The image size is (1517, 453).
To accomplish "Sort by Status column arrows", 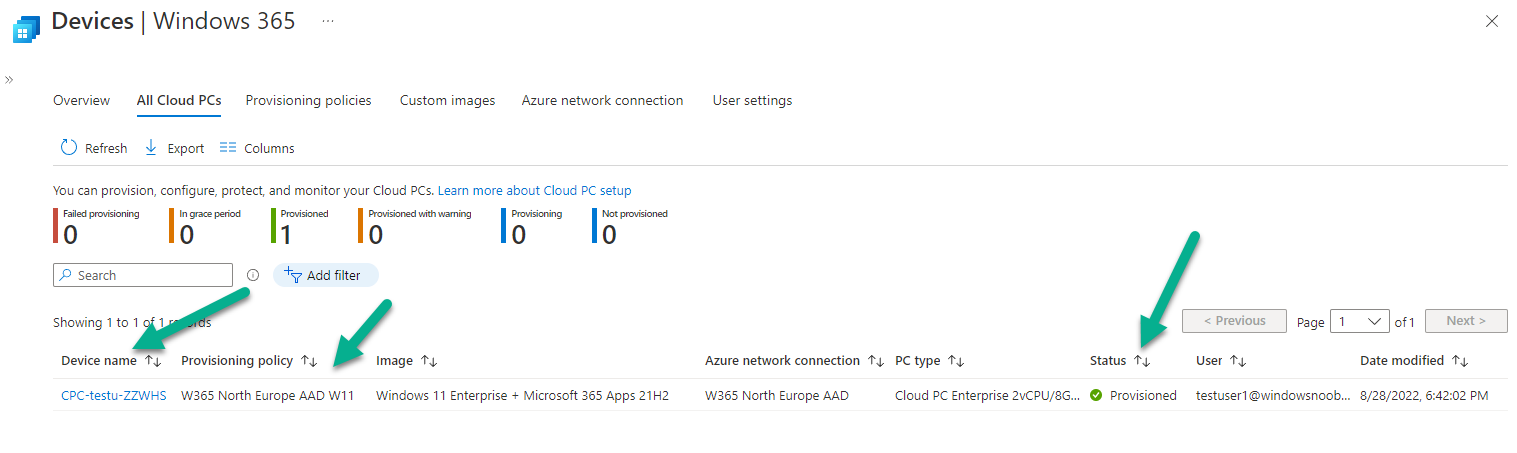I will 1142,360.
